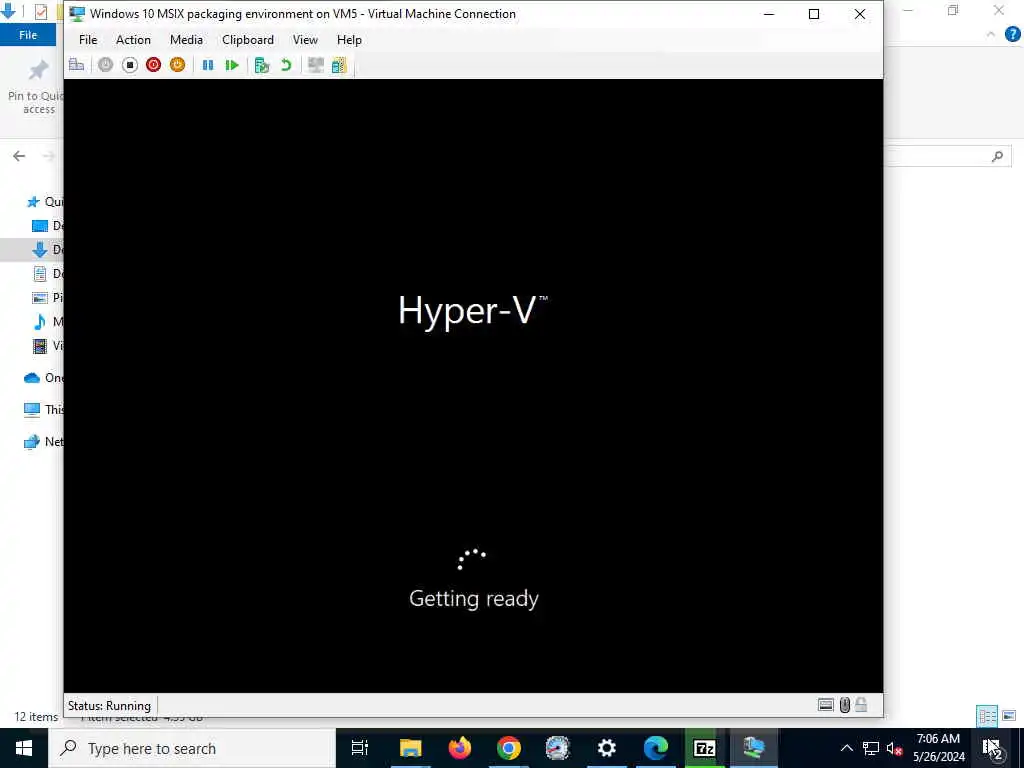Click the orange Save state icon

[x=178, y=65]
